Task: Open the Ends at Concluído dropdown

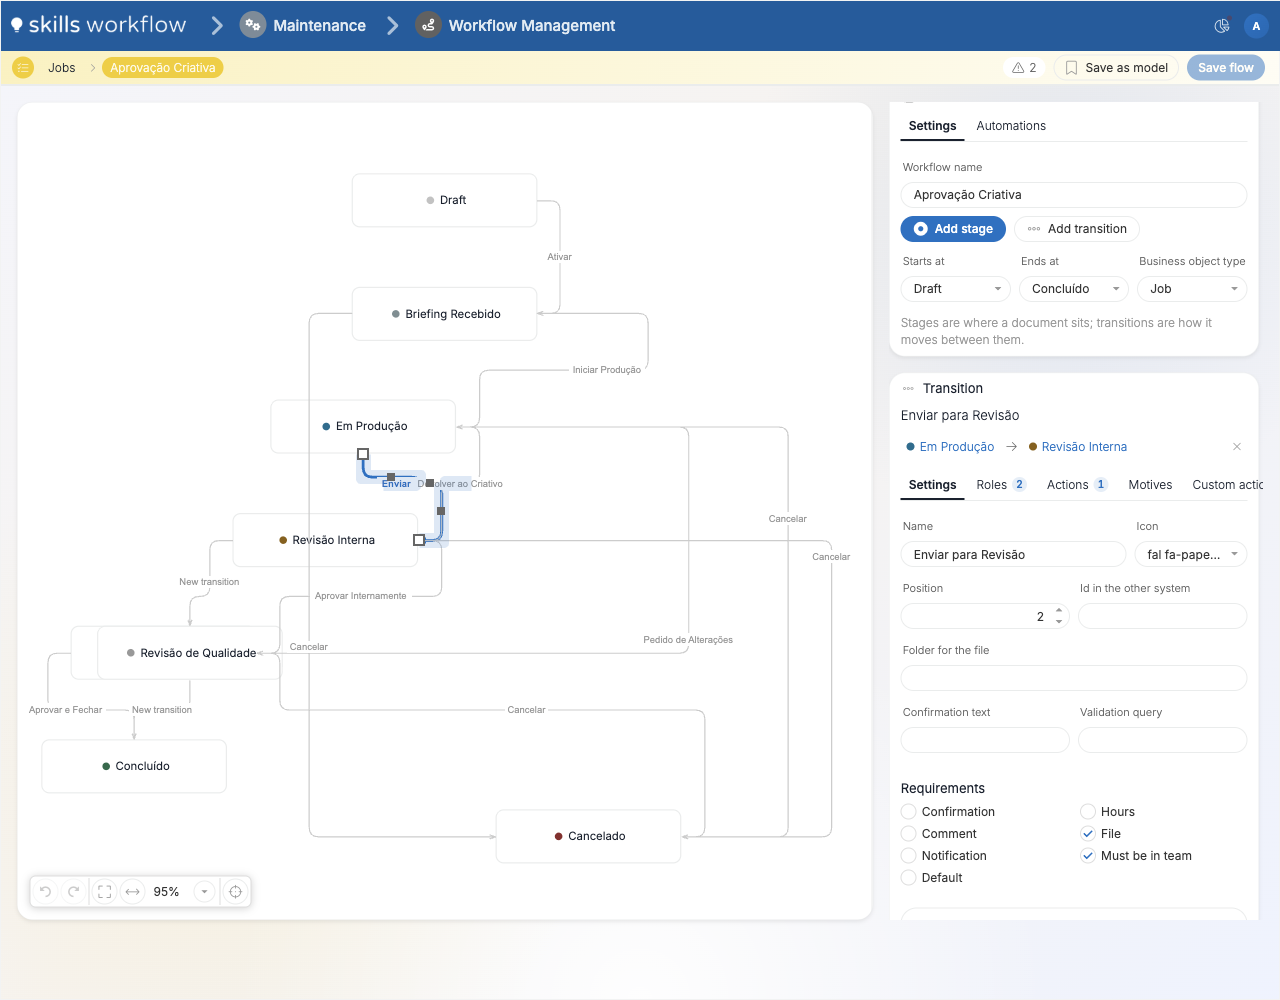Action: [1074, 289]
